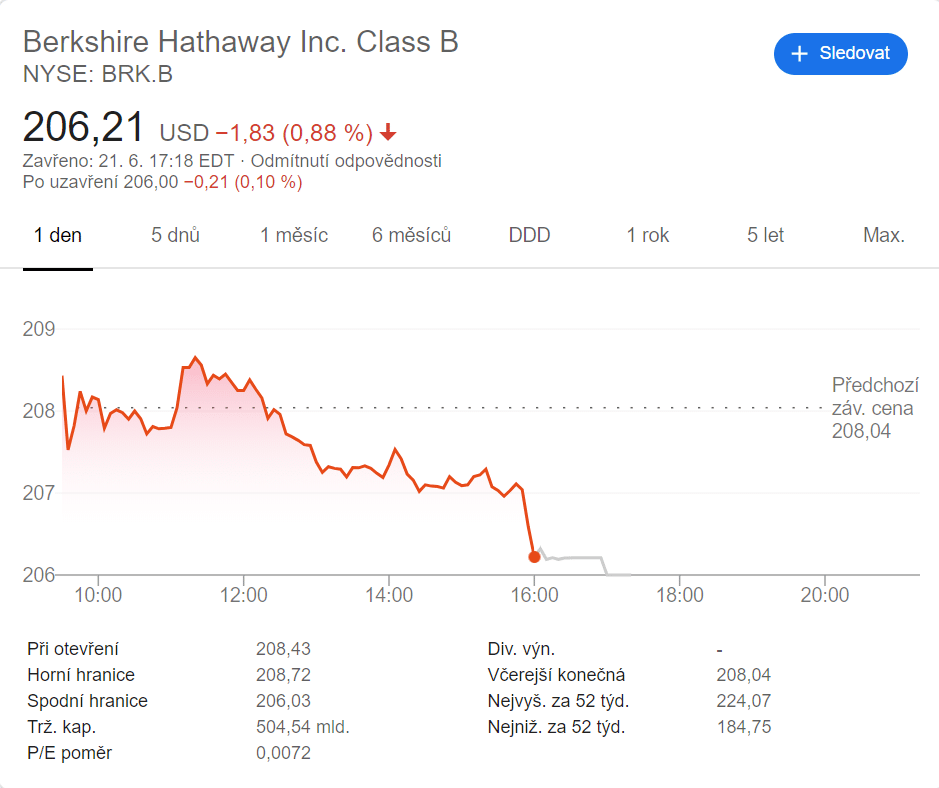Click the Trž. kap. value 504,54 mld.

click(x=303, y=727)
